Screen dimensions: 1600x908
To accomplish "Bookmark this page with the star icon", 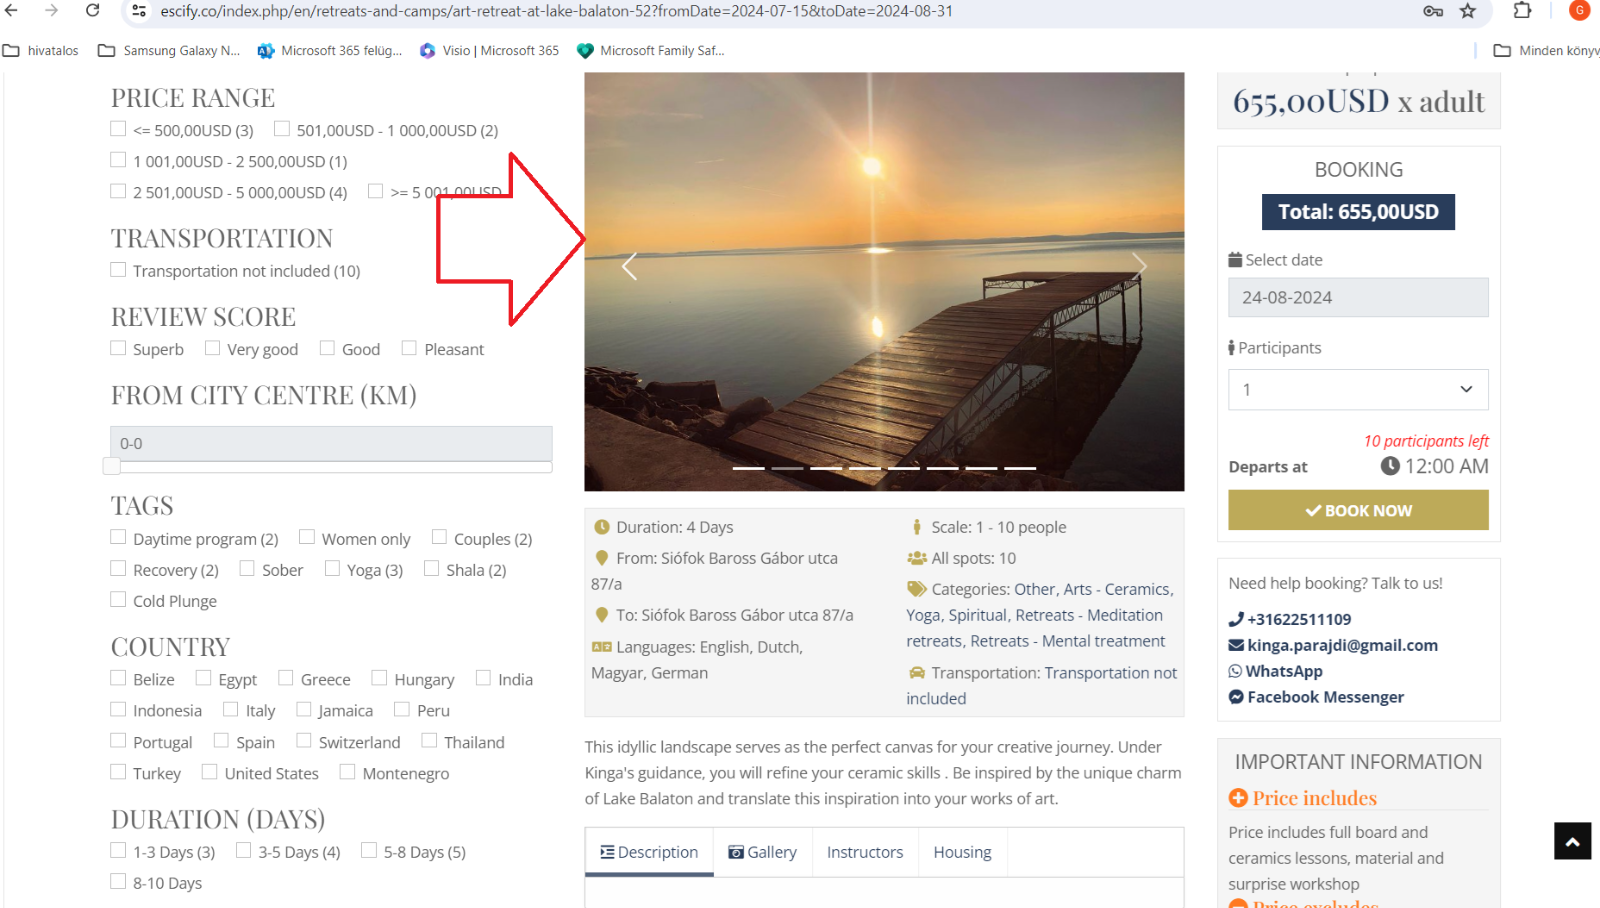I will (1467, 11).
